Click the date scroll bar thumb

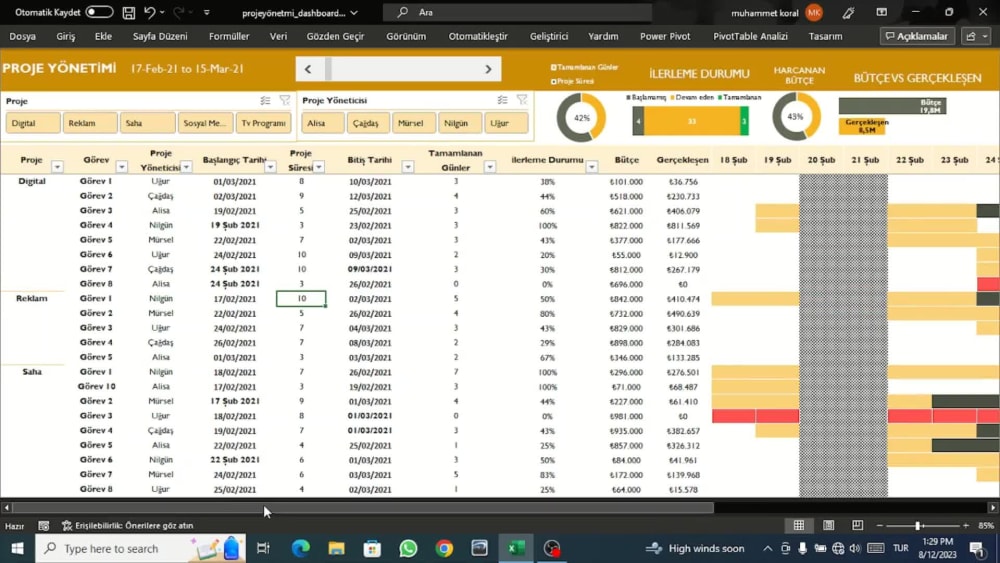[x=328, y=69]
